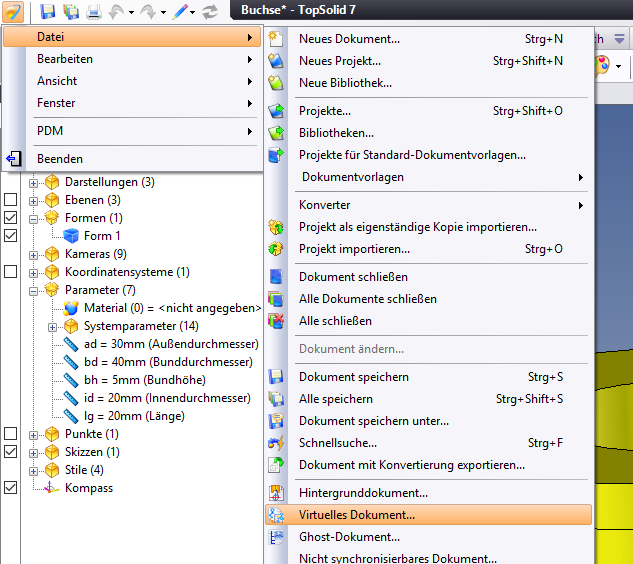Click the Print icon in quick toolbar
633x564 pixels.
pyautogui.click(x=94, y=12)
